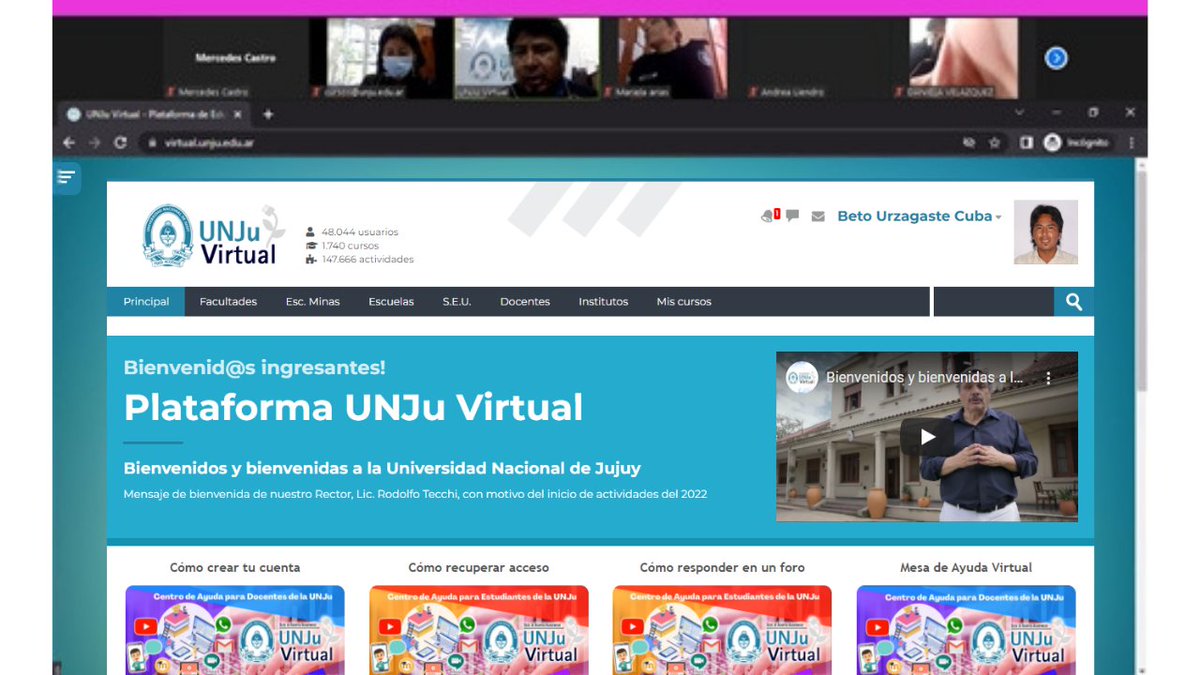
Task: Click the tab search chevron in the title bar
Action: tap(1019, 112)
